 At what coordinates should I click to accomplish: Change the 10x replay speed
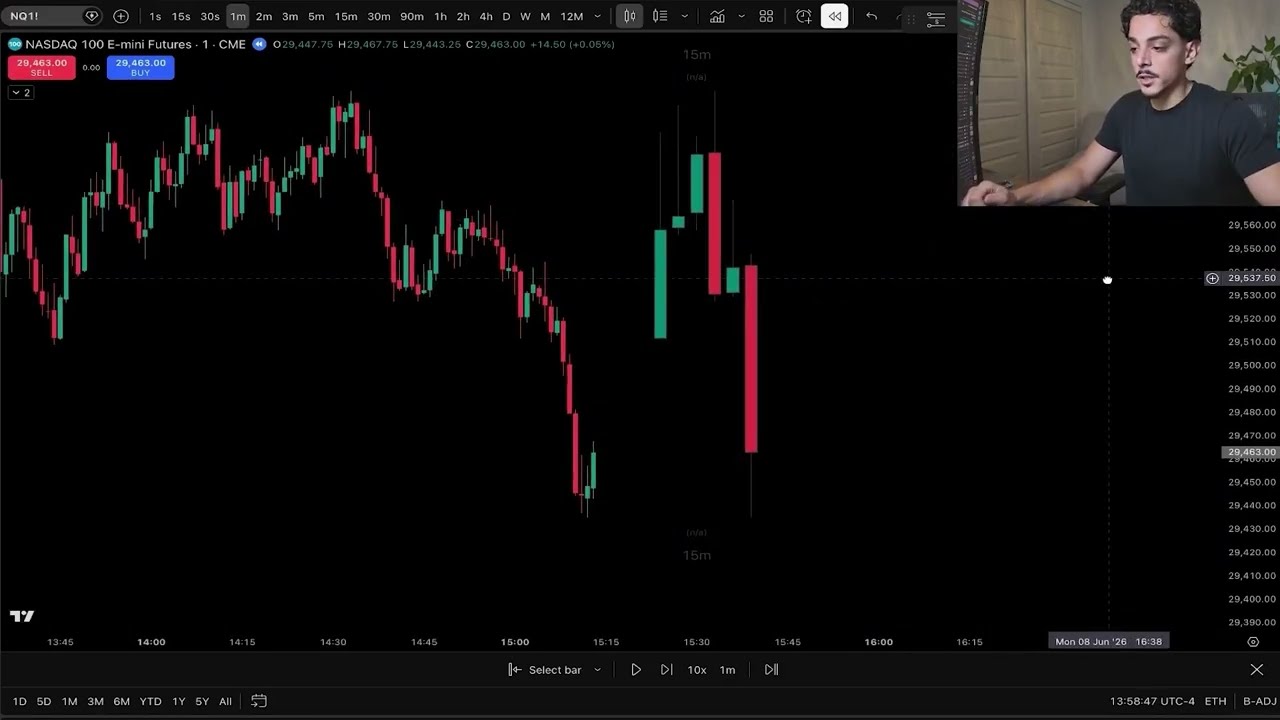[697, 670]
